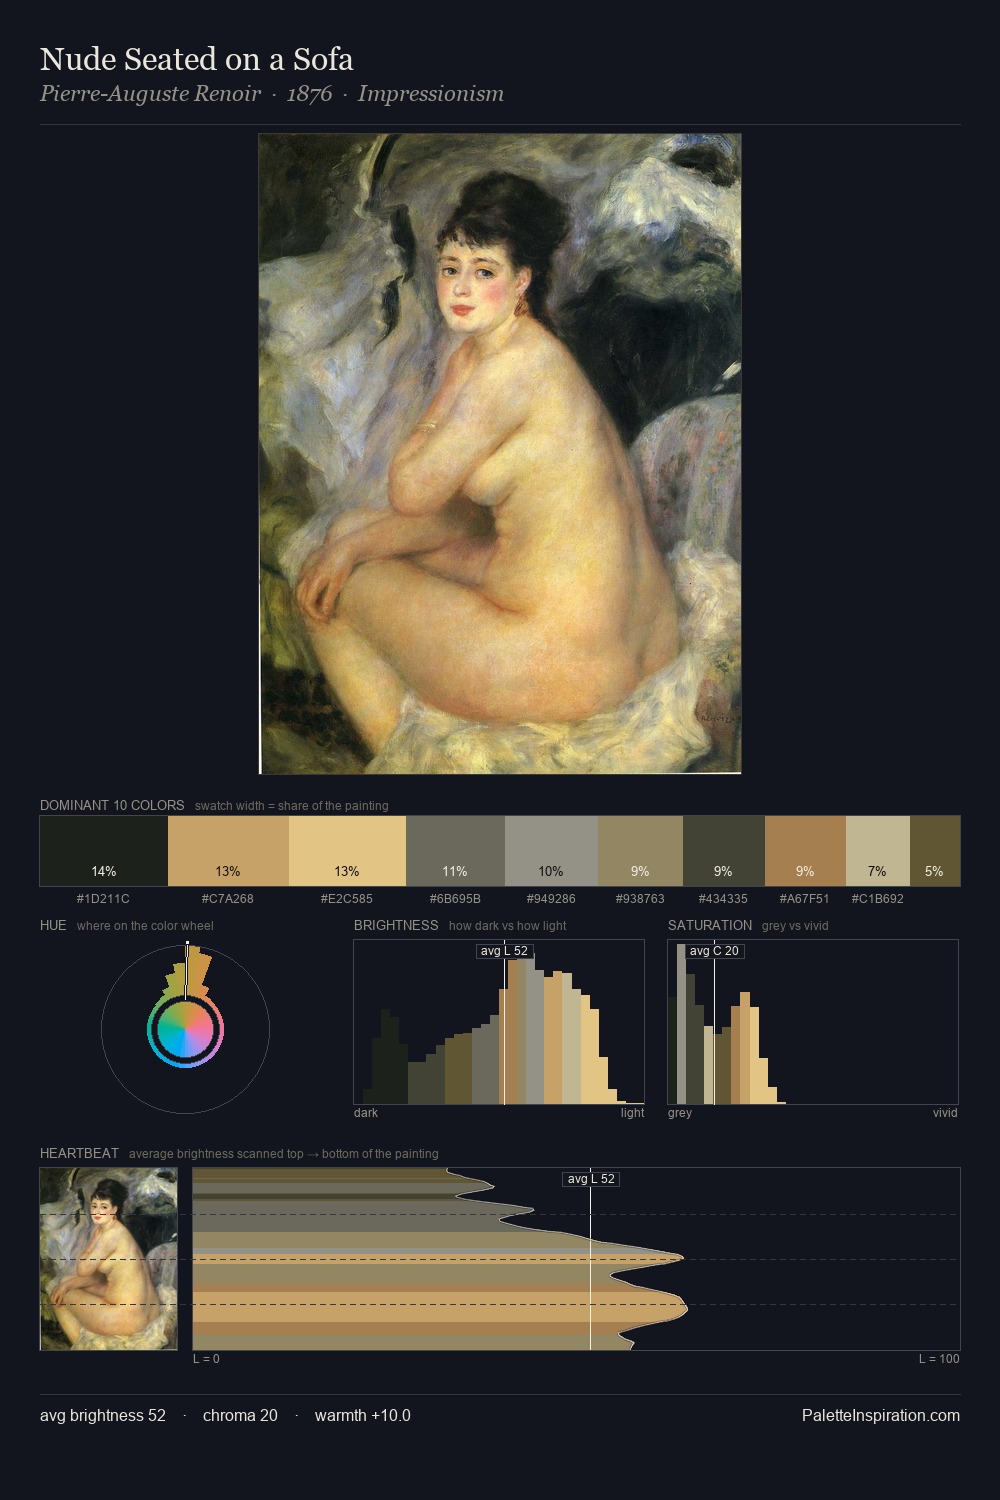Choose the #938763 khaki swatch
Screen dimensions: 1000x1500
(640, 851)
